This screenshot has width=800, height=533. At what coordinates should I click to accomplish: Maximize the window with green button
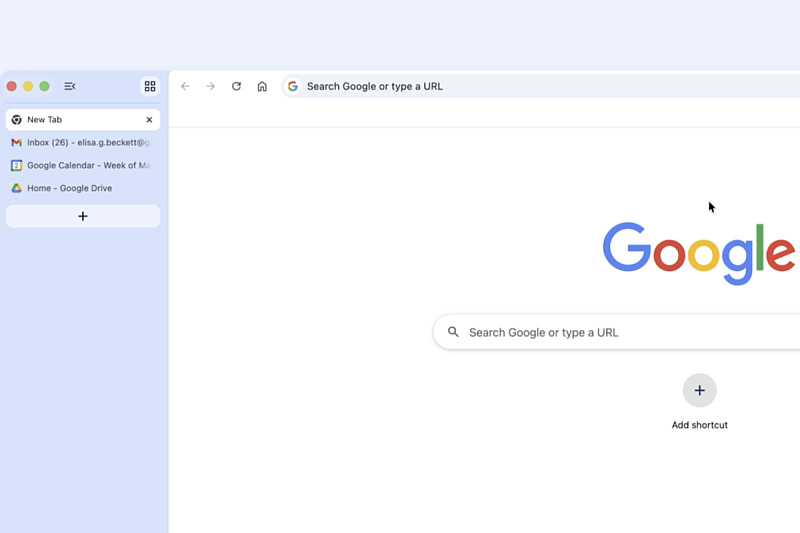44,86
